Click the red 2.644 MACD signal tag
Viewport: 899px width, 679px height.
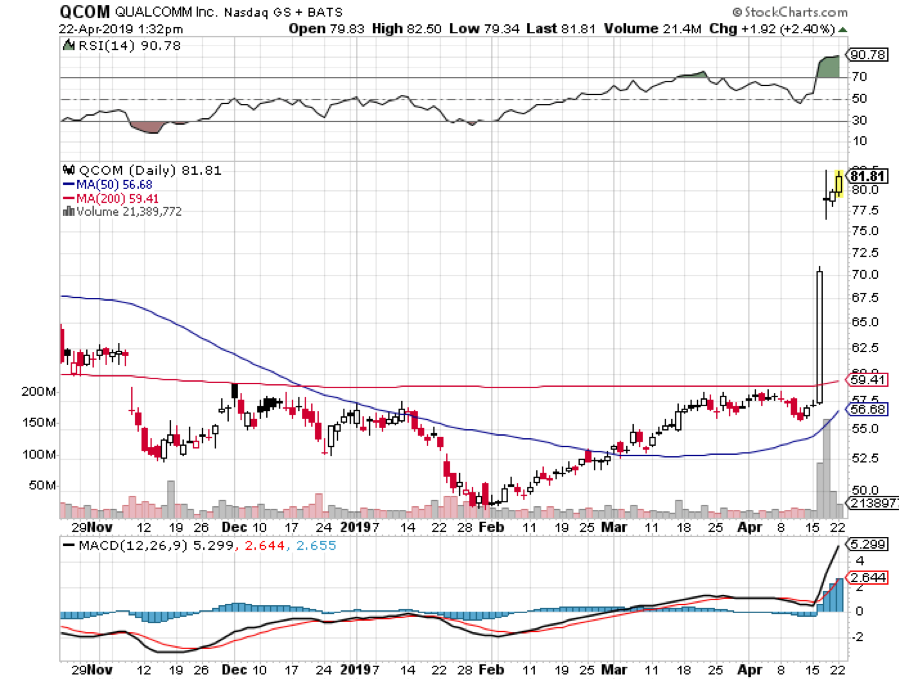(868, 577)
